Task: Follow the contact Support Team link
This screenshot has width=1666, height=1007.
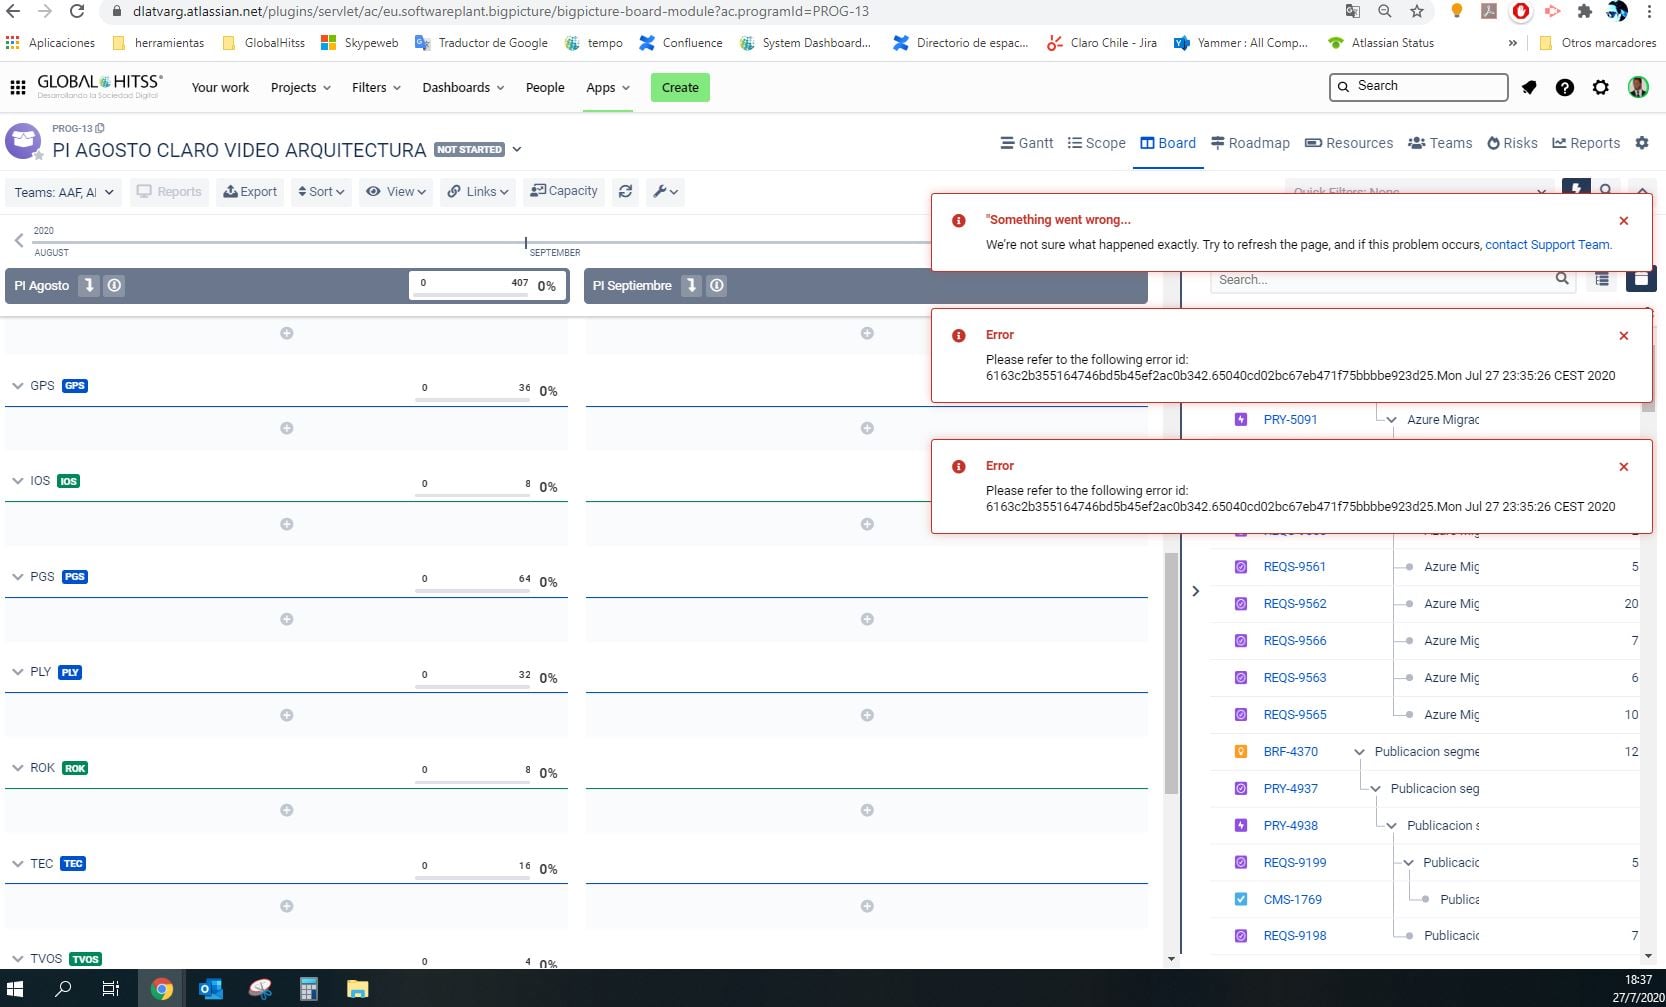Action: 1547,244
